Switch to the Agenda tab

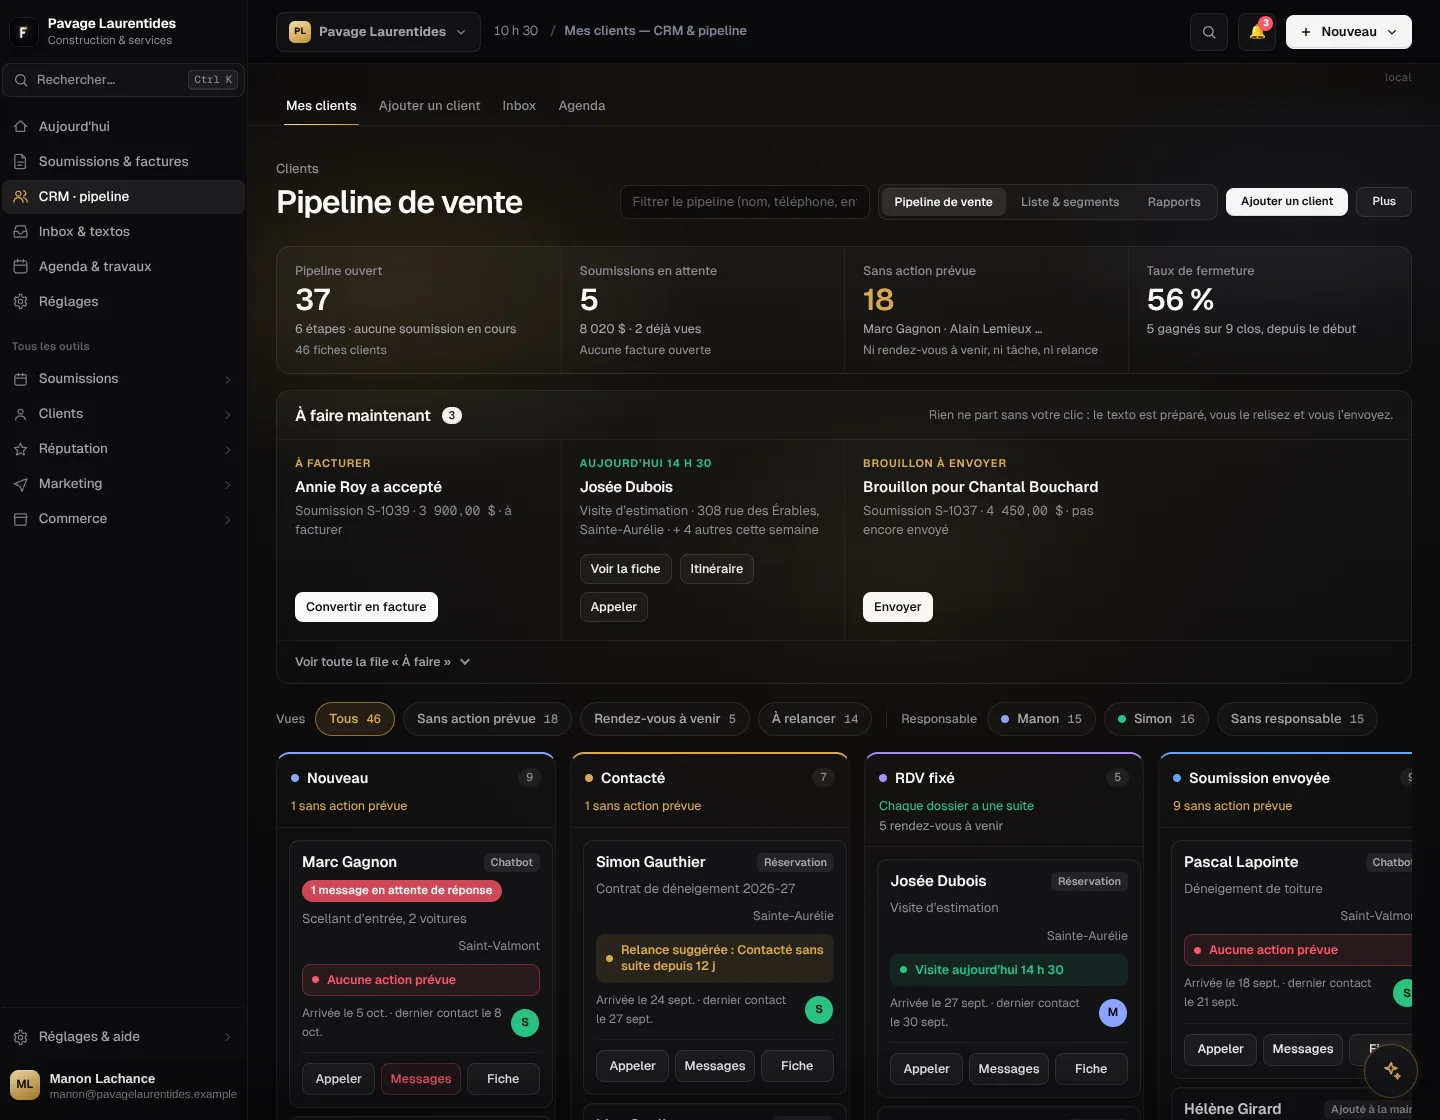(x=582, y=106)
